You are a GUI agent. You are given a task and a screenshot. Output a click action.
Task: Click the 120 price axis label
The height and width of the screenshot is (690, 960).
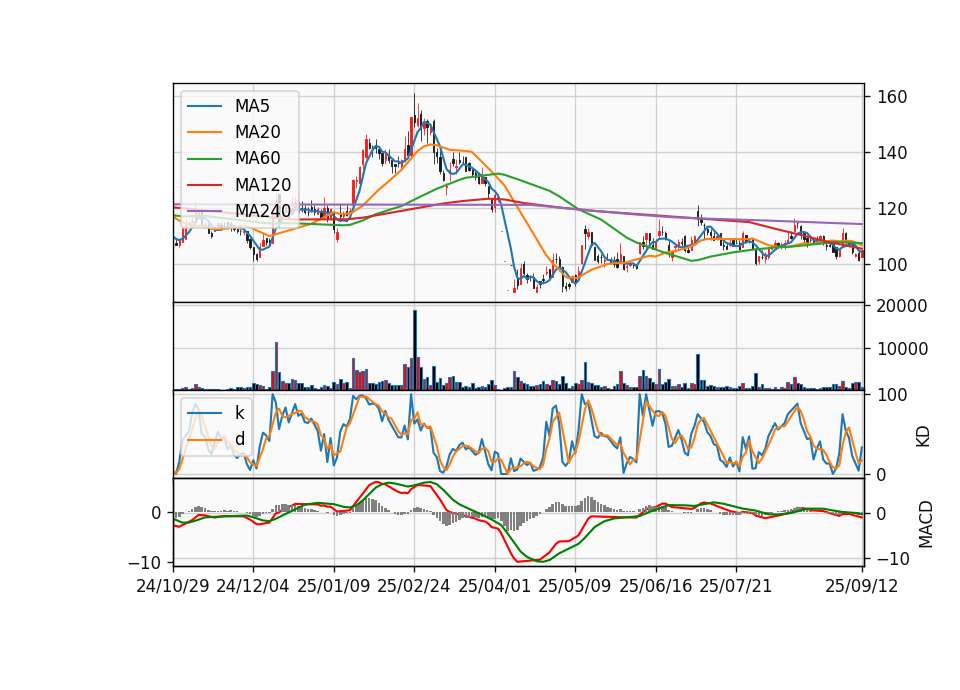(x=891, y=209)
